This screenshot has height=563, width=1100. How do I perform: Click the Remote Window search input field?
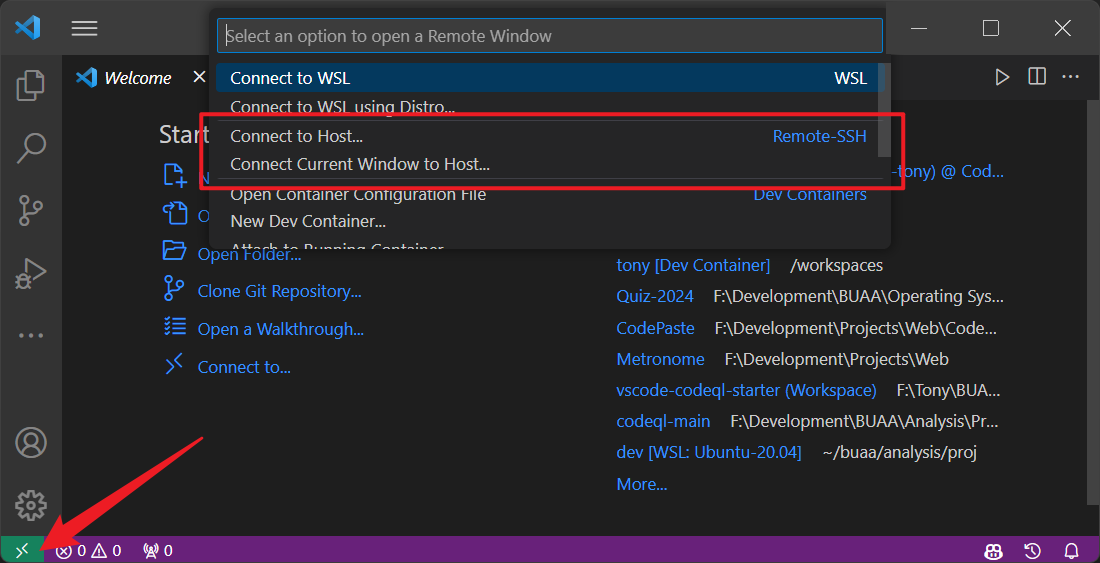pos(549,36)
